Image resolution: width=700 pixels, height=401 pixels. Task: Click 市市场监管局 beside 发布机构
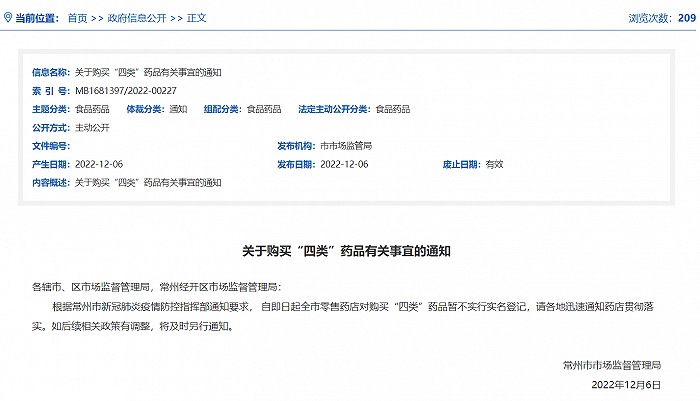346,146
